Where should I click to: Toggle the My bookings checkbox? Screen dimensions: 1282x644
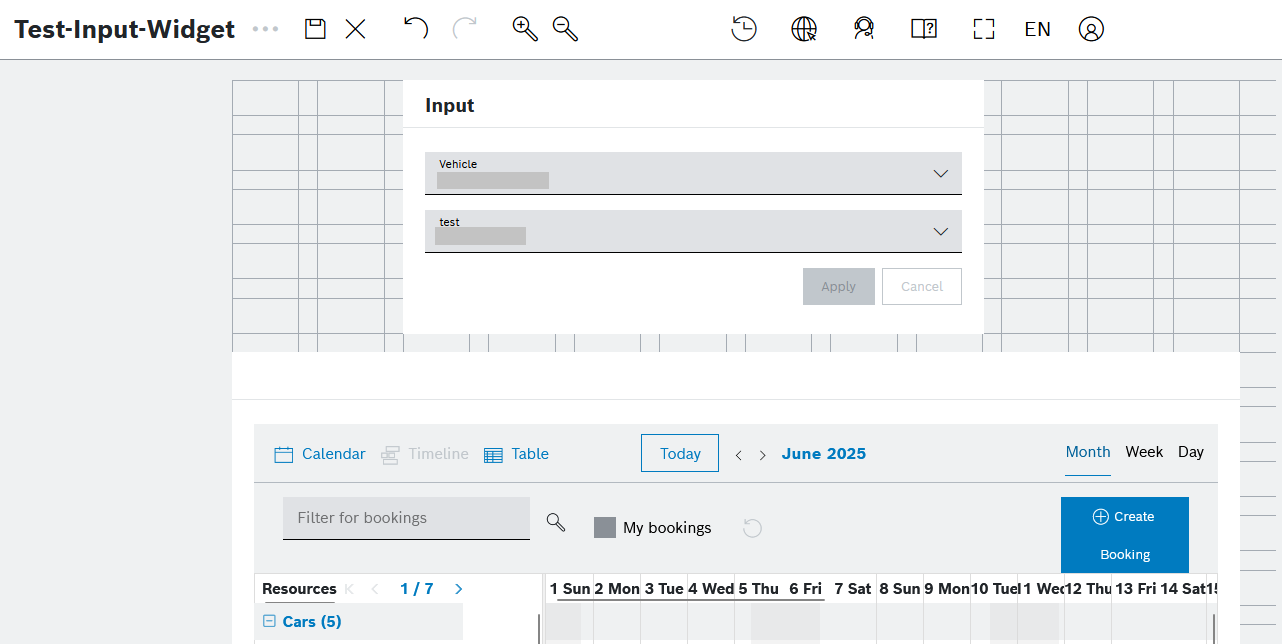coord(605,528)
